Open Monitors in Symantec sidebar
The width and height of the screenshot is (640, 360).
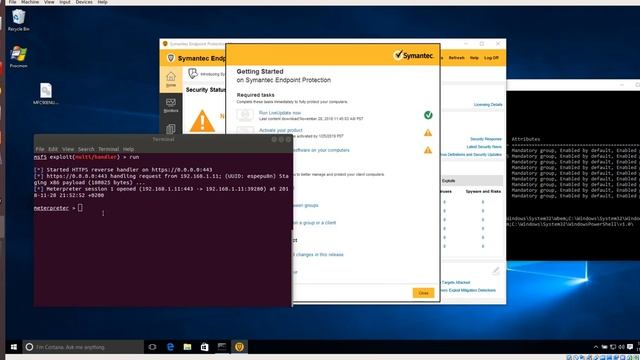(171, 105)
